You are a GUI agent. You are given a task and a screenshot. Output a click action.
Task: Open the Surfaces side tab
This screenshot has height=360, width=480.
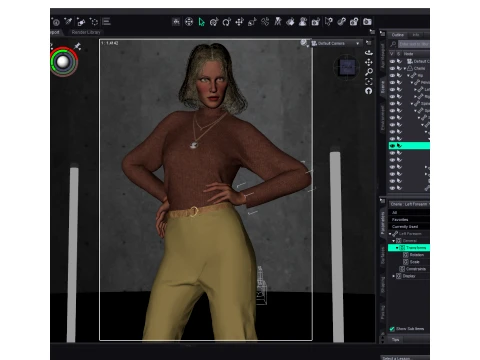pyautogui.click(x=383, y=256)
